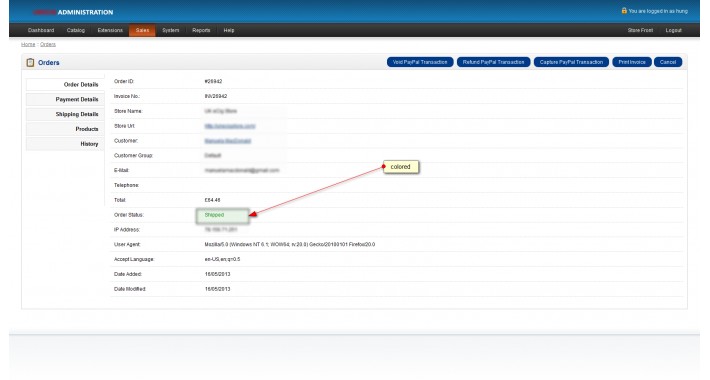
Task: Open the Reports menu
Action: pos(201,30)
